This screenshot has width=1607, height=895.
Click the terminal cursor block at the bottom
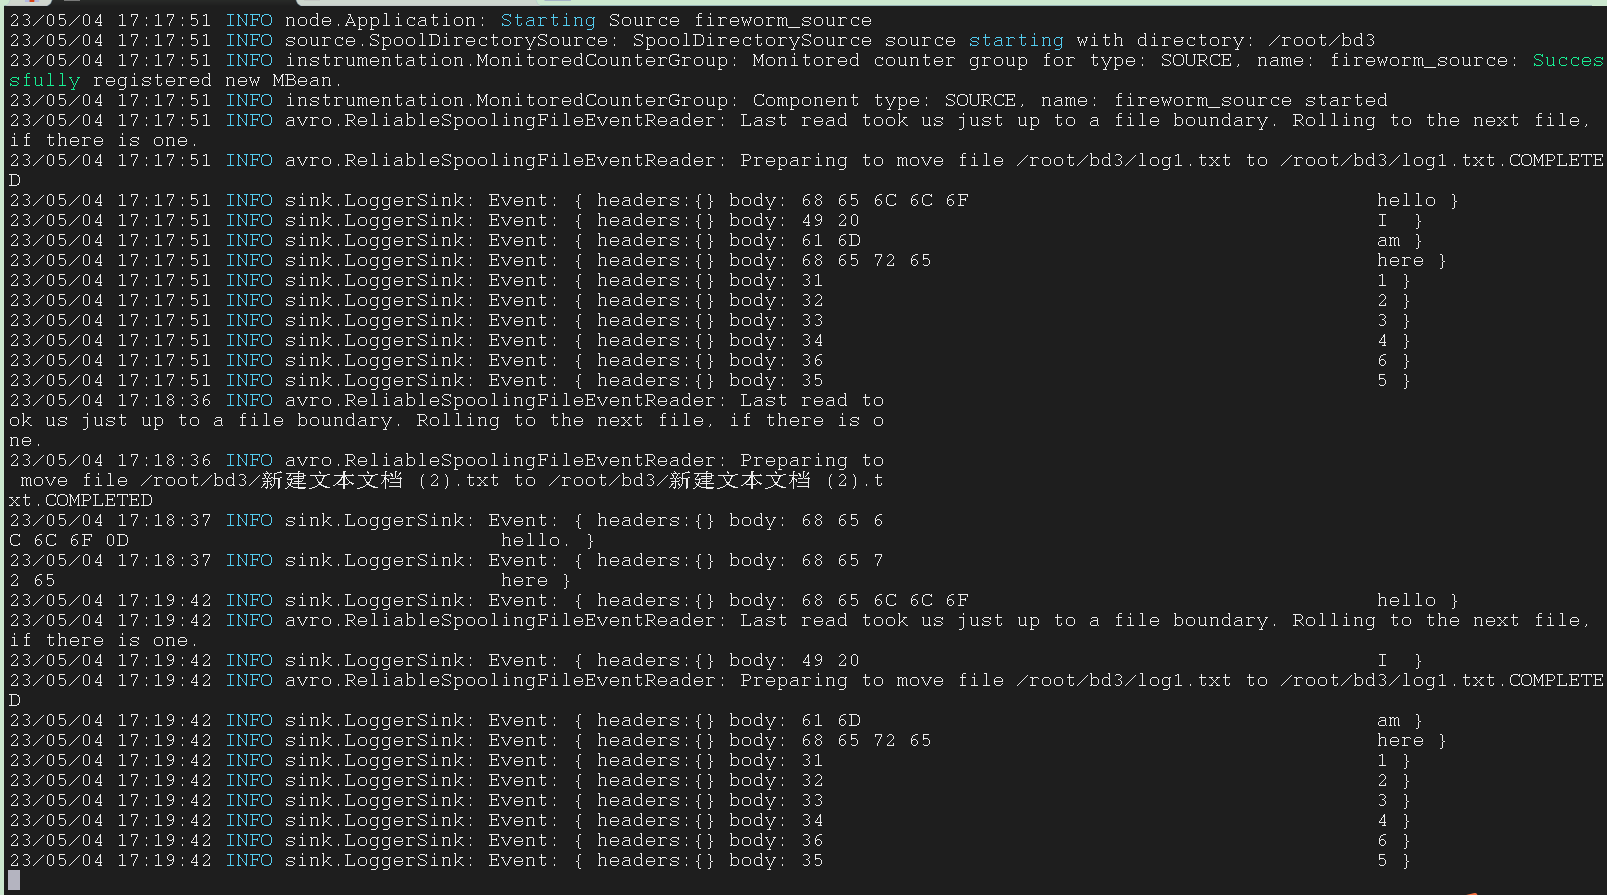14,880
